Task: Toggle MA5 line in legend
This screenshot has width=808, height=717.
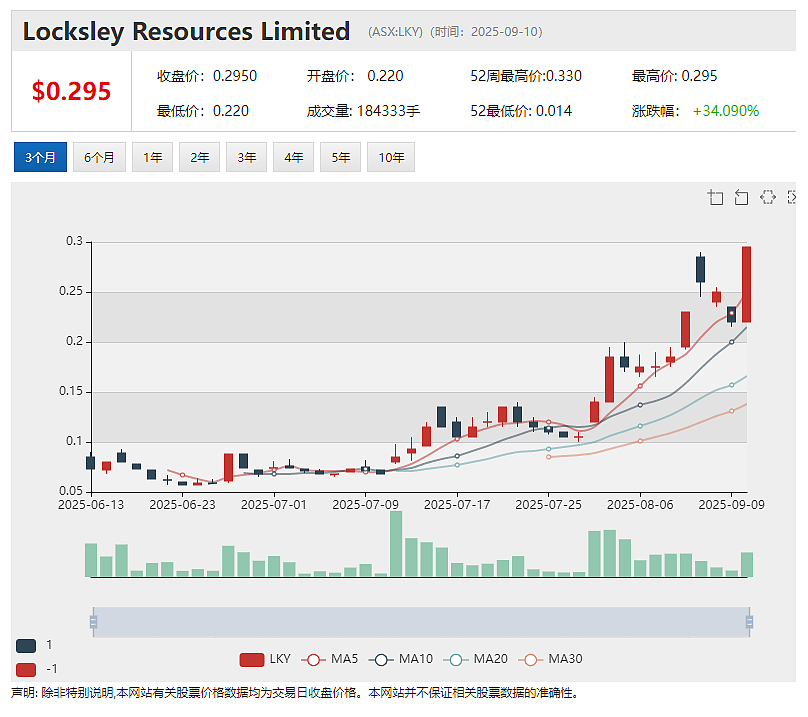Action: tap(330, 659)
